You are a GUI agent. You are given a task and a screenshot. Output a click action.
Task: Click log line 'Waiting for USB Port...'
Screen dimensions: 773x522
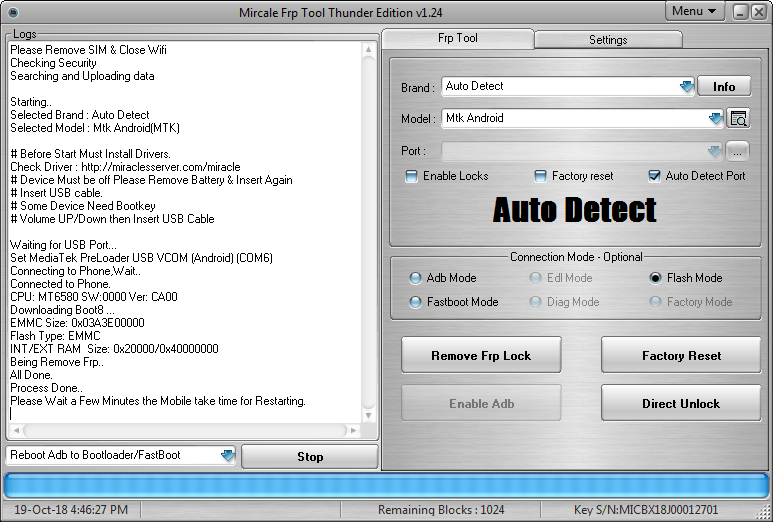pos(63,244)
